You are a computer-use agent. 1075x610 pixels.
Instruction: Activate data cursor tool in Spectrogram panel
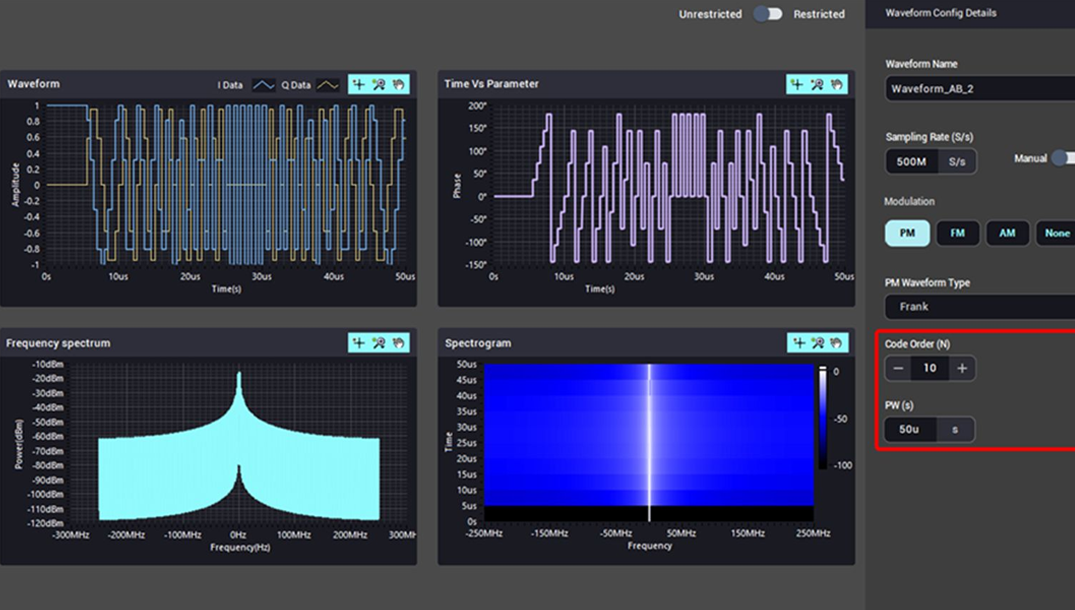coord(799,343)
